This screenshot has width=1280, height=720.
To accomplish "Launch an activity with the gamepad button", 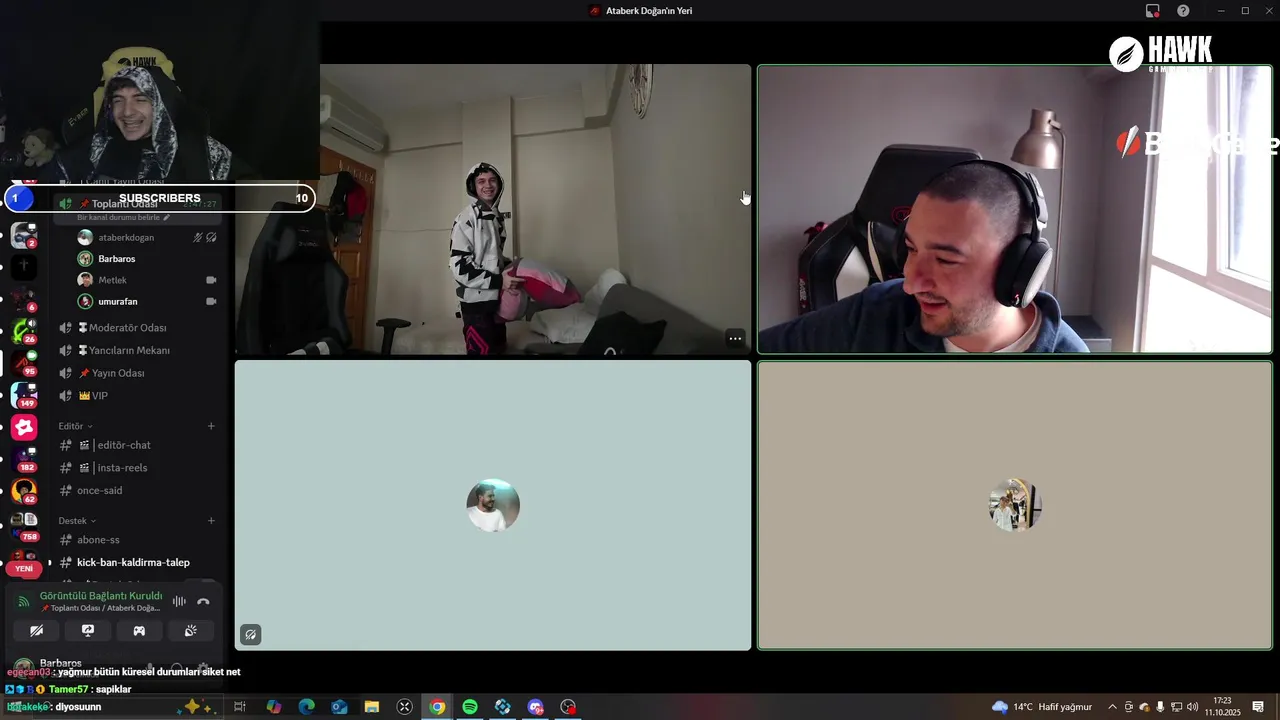I will 139,631.
